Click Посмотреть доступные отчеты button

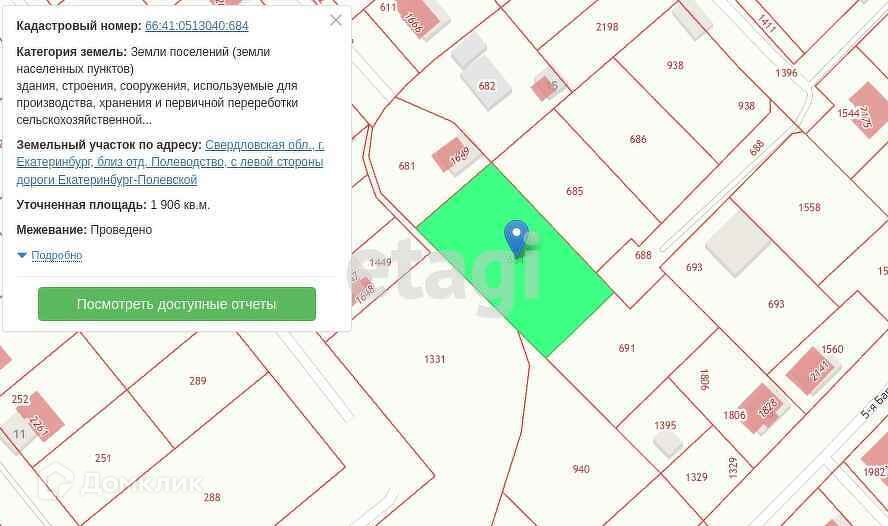tap(177, 304)
